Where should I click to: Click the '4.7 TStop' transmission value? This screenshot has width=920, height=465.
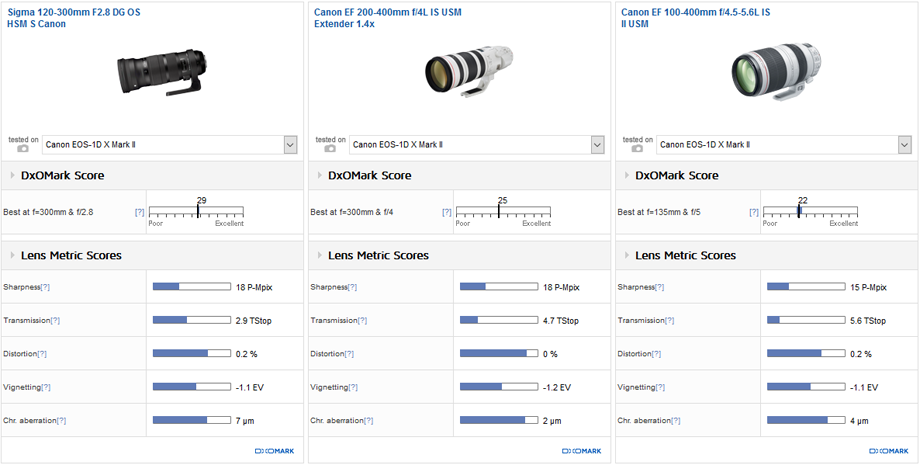561,321
